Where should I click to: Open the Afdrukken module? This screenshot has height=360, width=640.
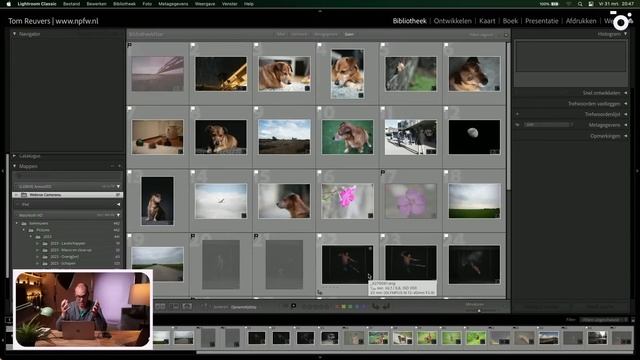click(x=581, y=21)
